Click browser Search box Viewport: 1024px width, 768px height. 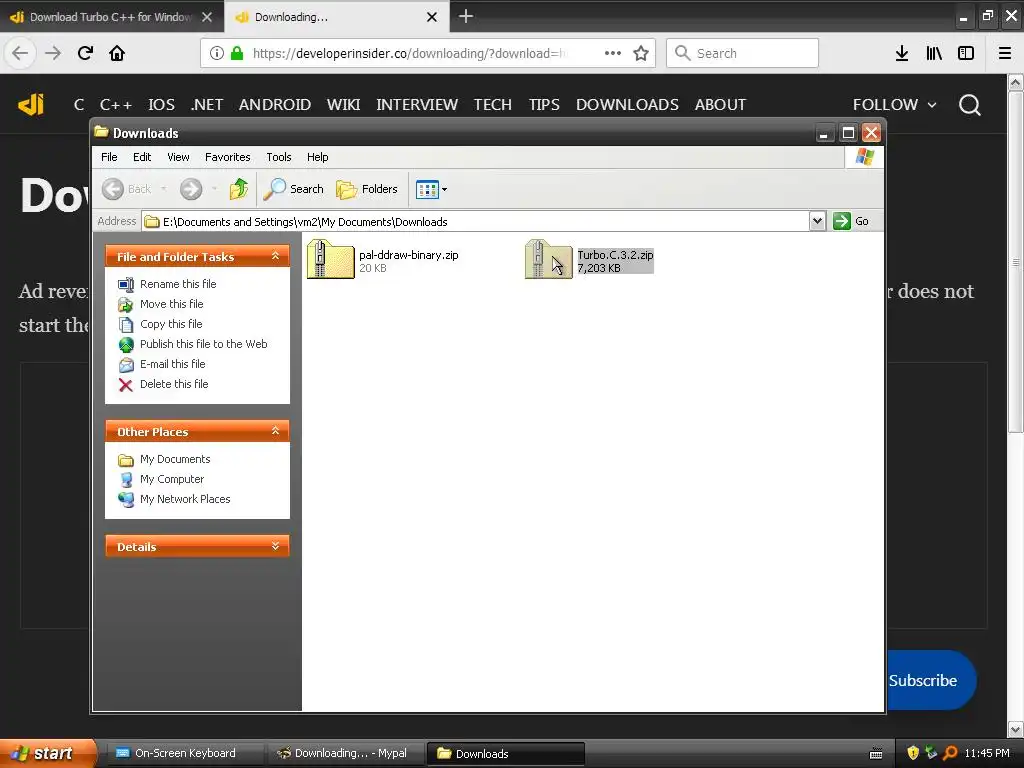[x=742, y=53]
